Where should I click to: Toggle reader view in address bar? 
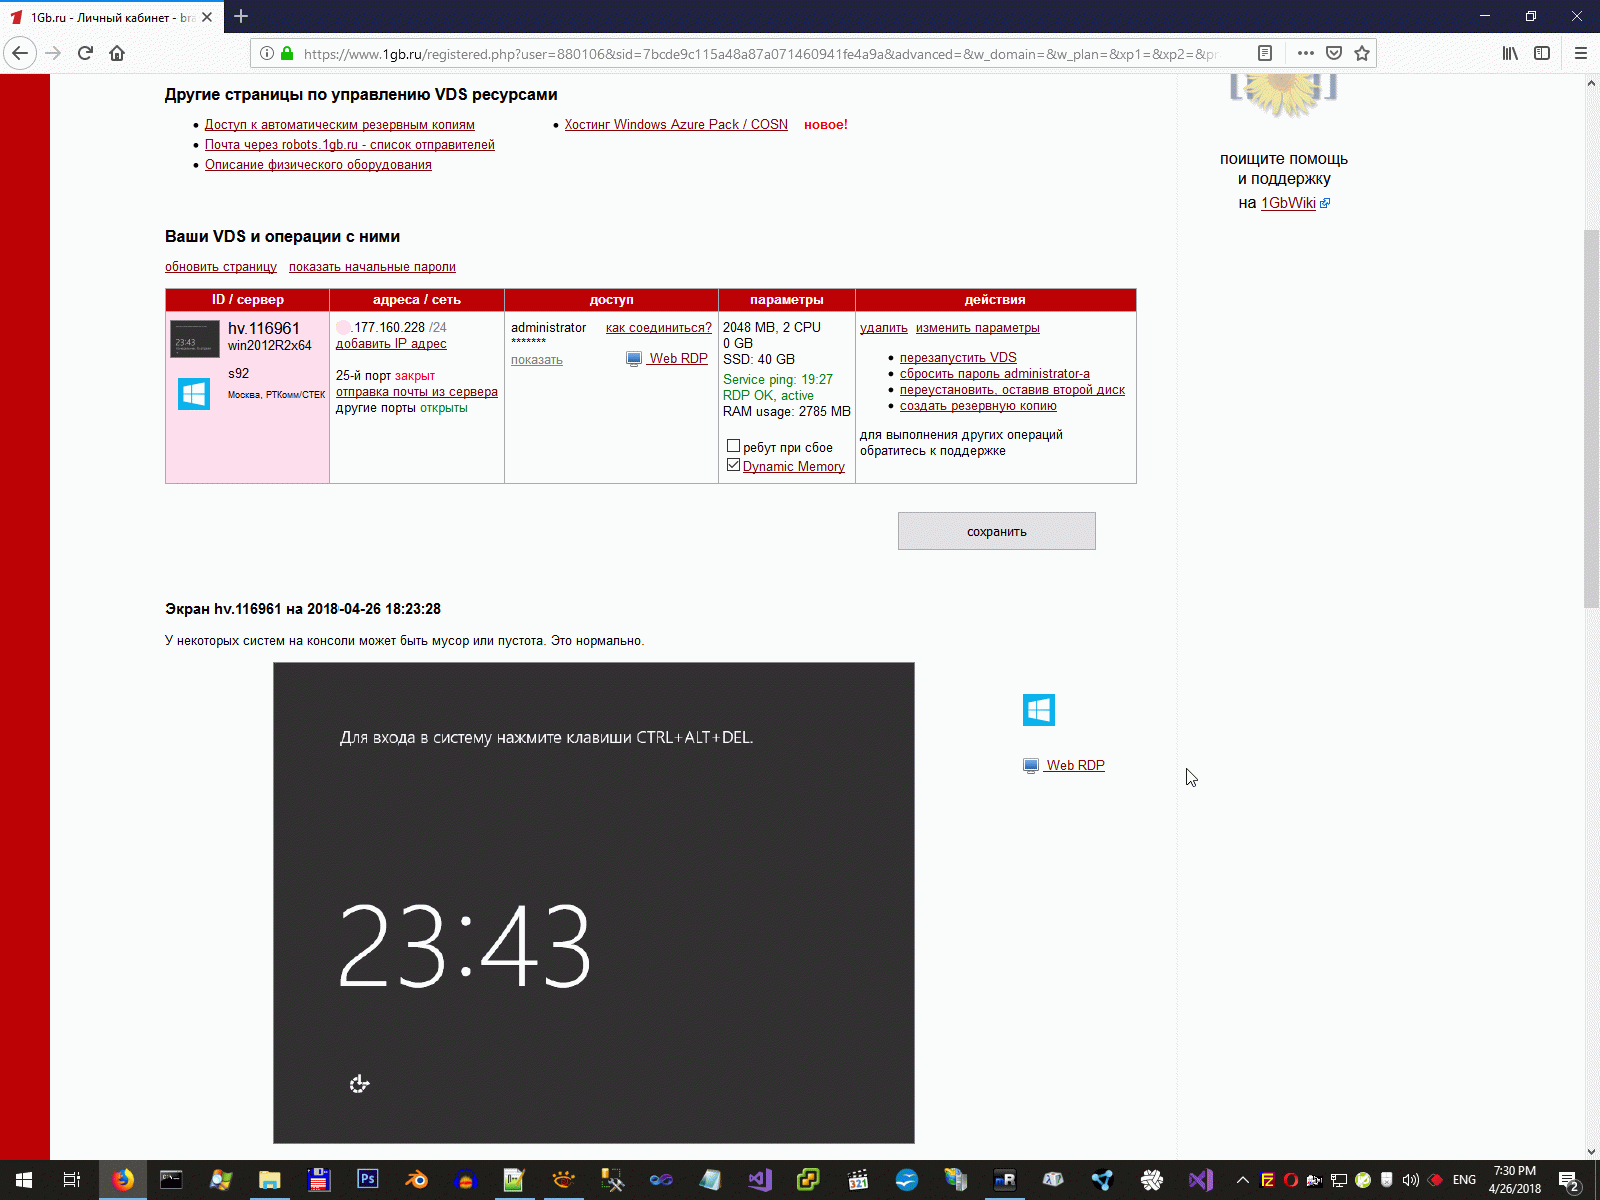tap(1265, 53)
